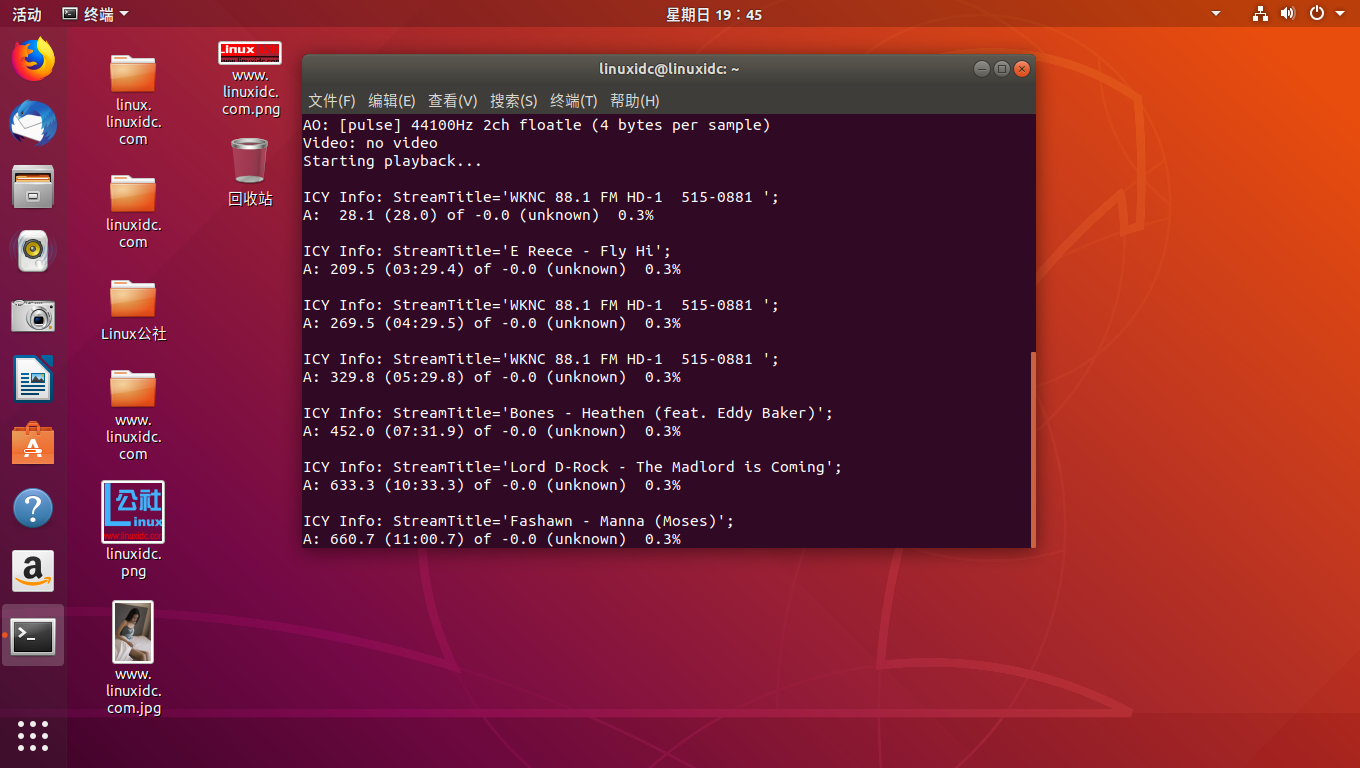Open the Files manager in the dock

pos(33,187)
